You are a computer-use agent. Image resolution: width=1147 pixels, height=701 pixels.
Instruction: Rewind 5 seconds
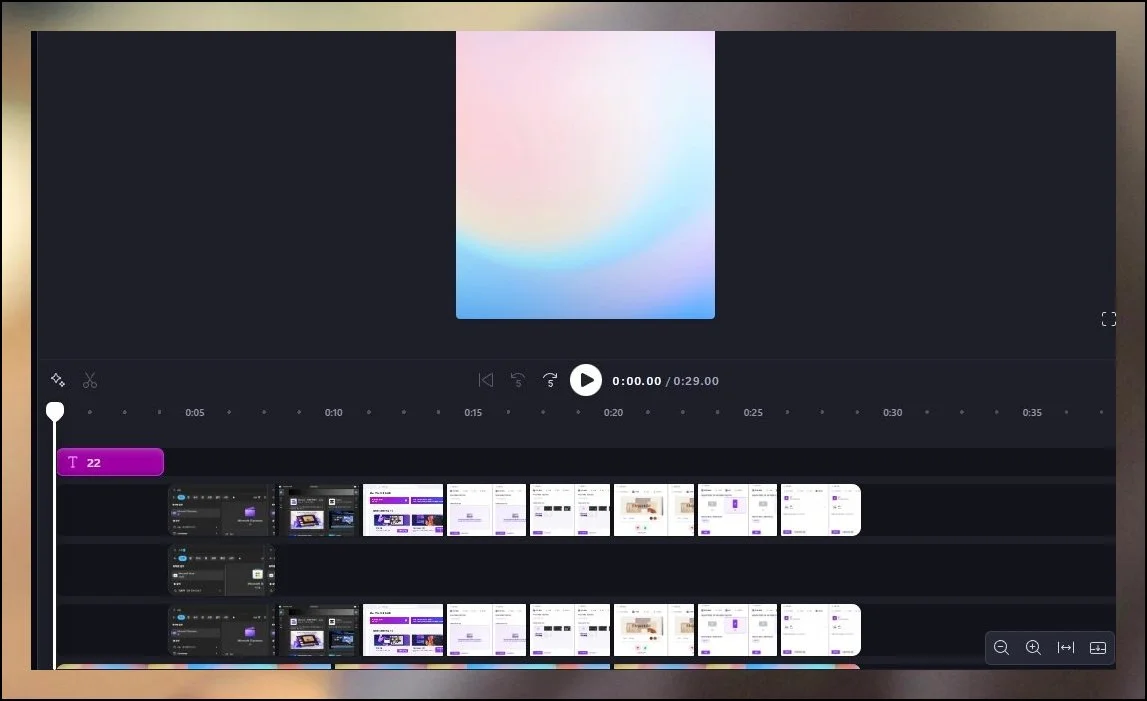pos(517,380)
